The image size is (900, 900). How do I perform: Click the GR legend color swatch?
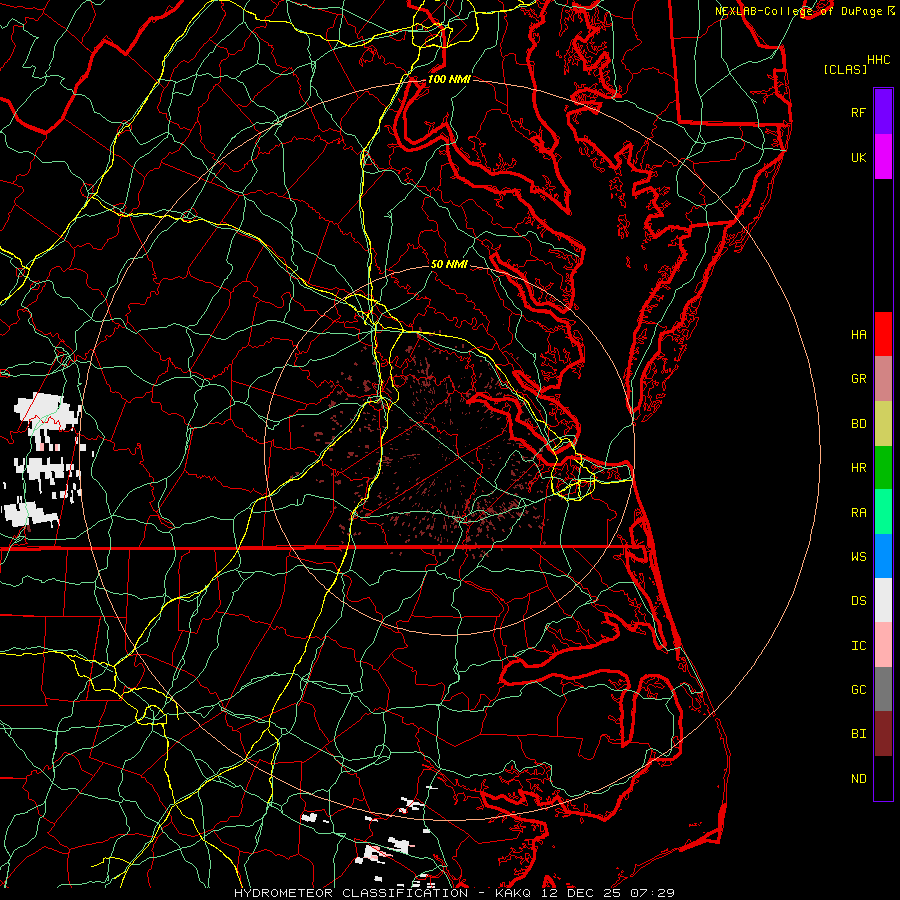click(883, 379)
